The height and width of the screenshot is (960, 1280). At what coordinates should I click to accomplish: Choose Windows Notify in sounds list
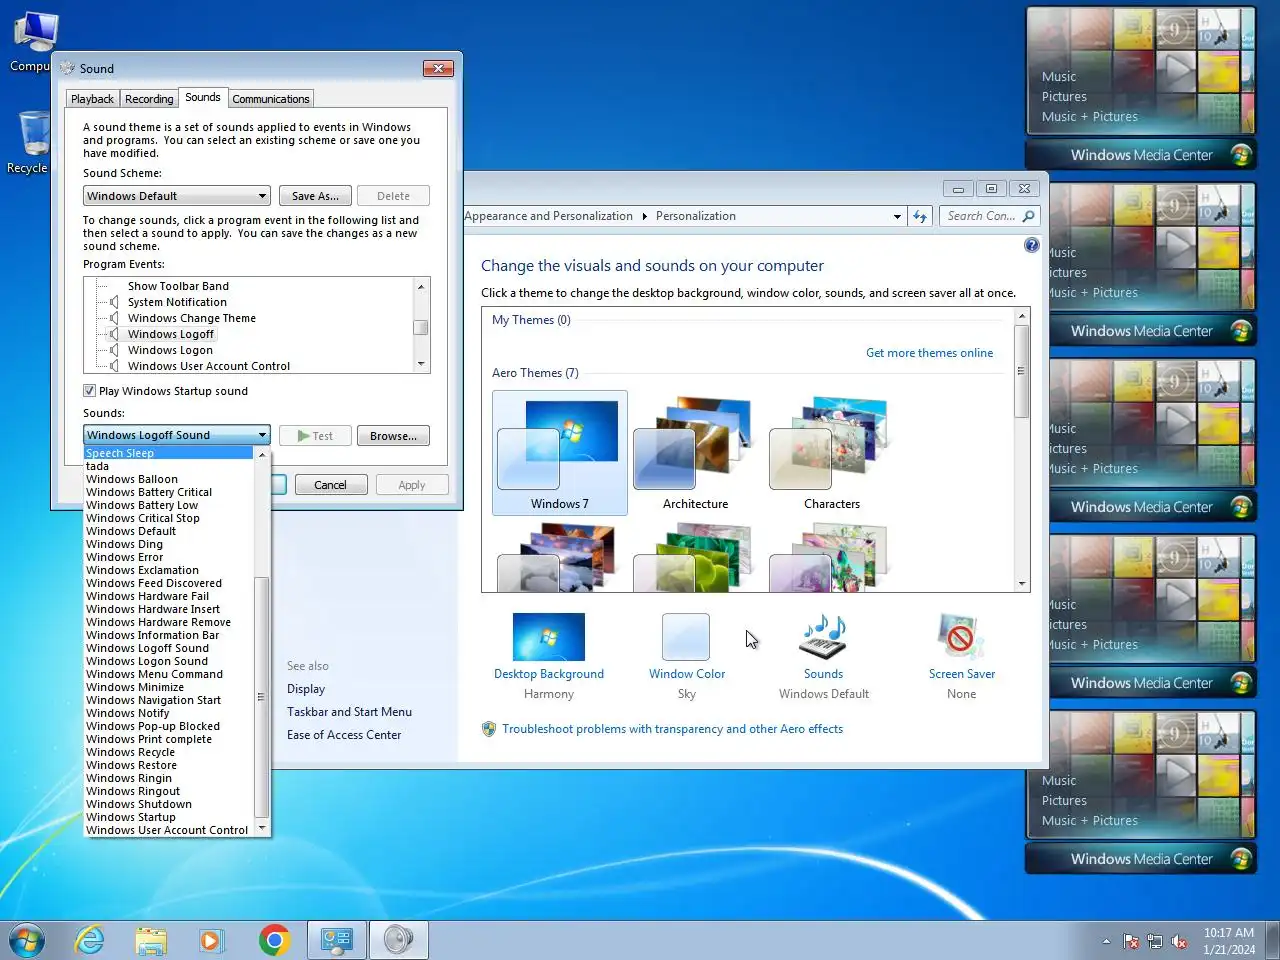[x=128, y=713]
